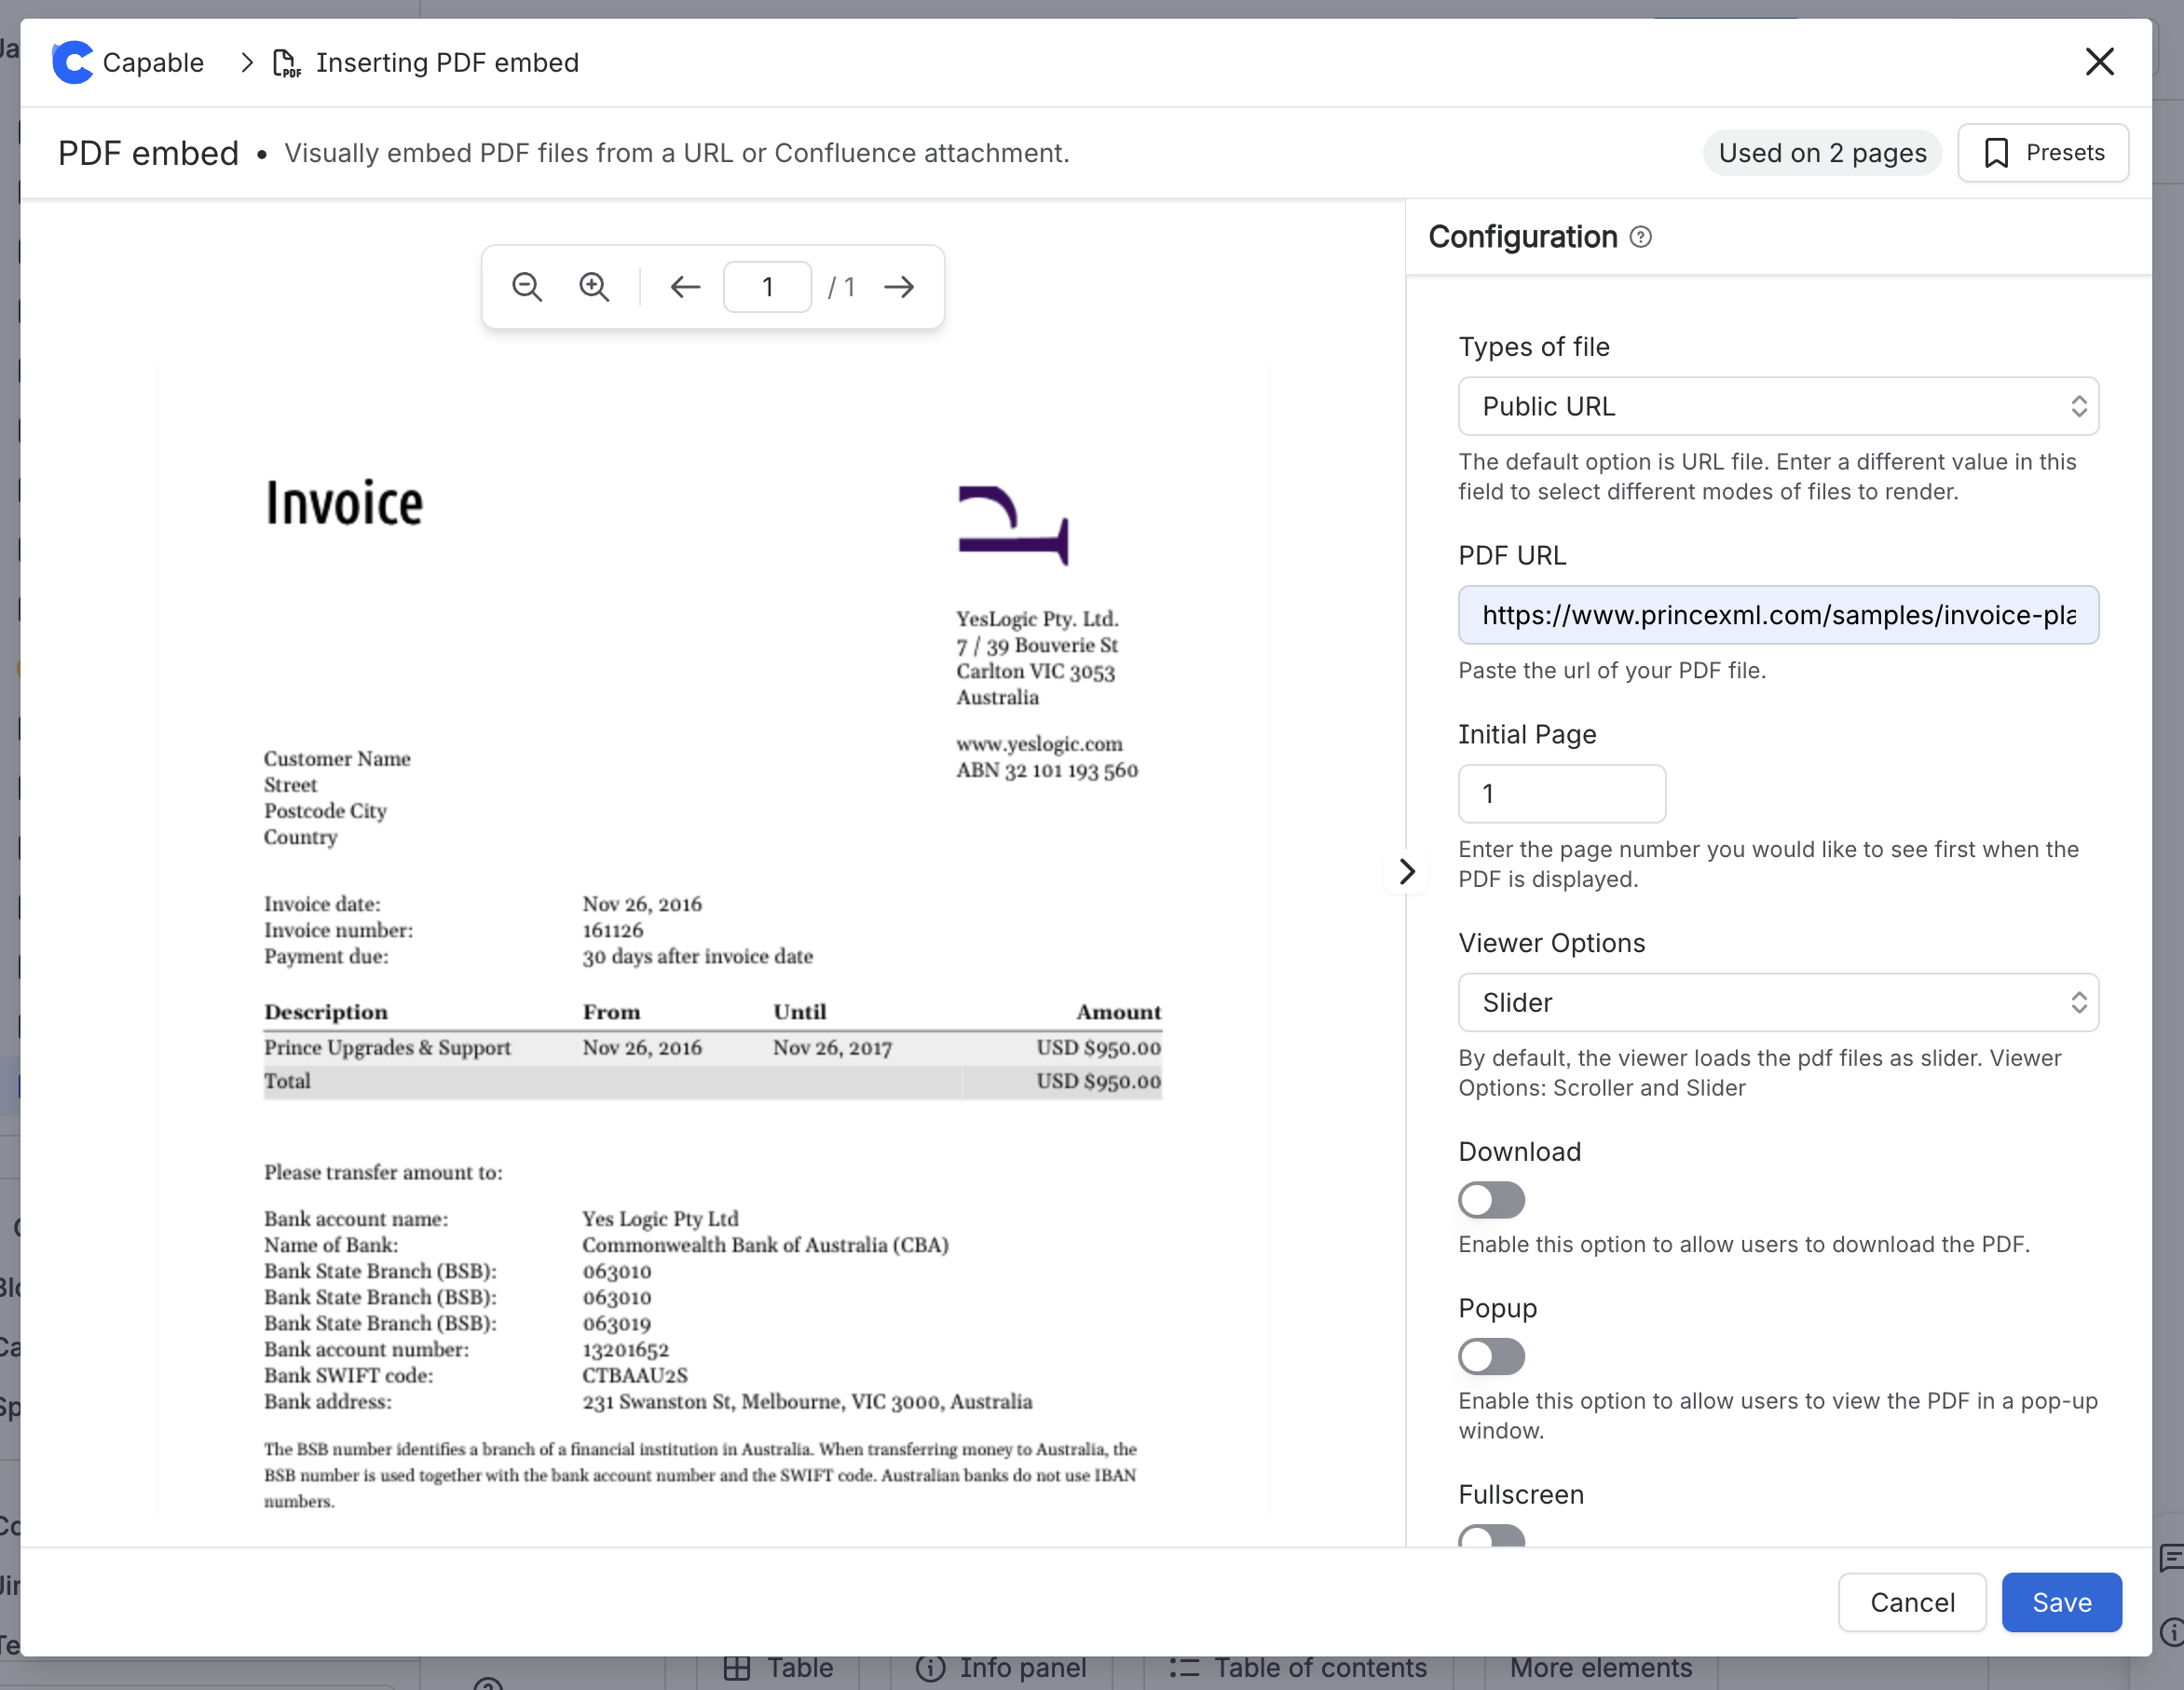Click the Download section label
The width and height of the screenshot is (2184, 1690).
(1519, 1151)
